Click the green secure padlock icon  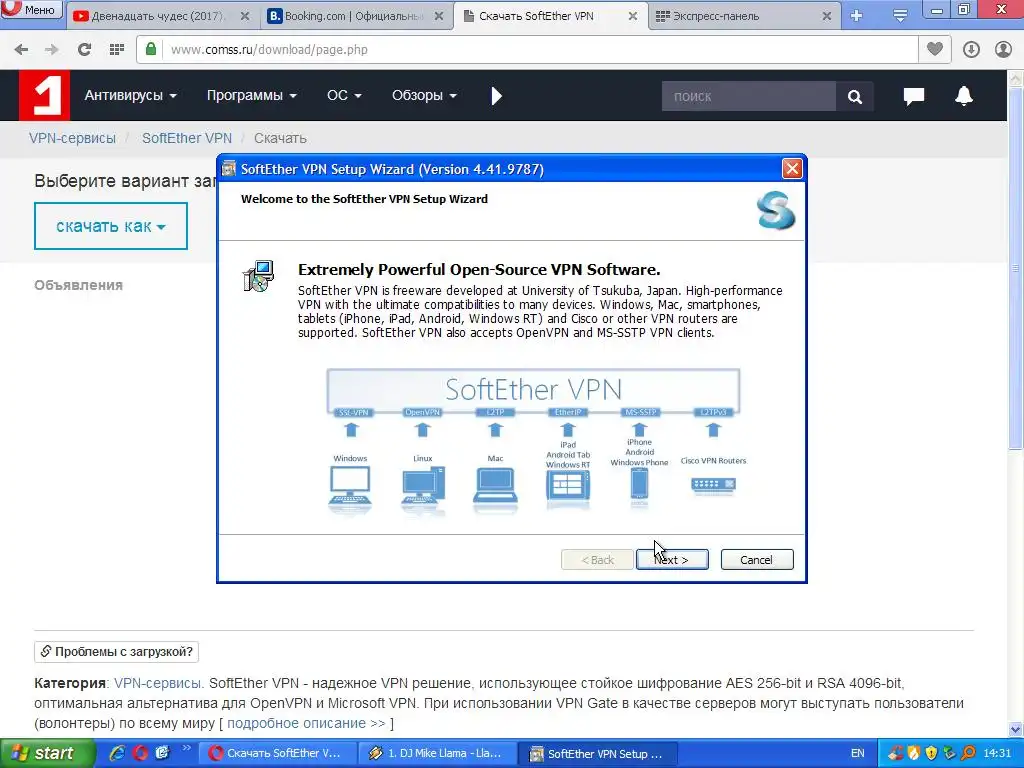point(151,49)
